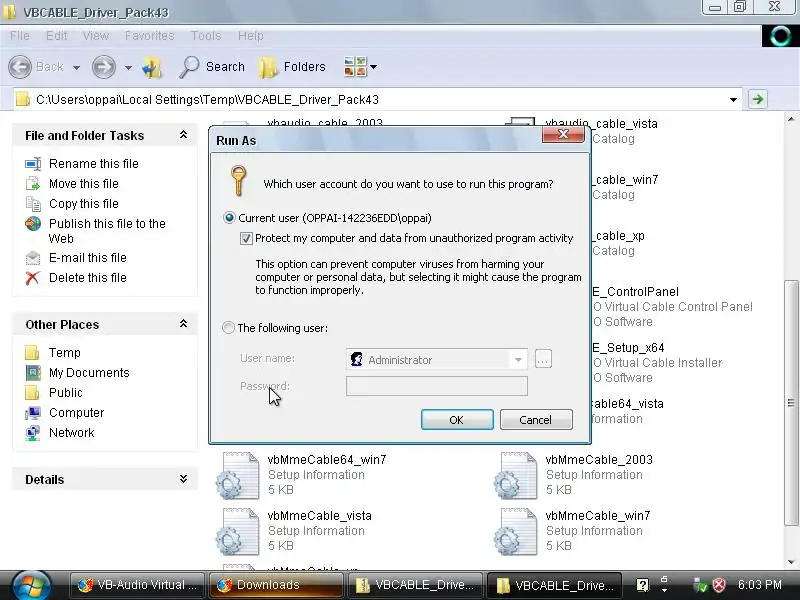This screenshot has width=800, height=600.
Task: Open Search from the toolbar
Action: [x=212, y=67]
